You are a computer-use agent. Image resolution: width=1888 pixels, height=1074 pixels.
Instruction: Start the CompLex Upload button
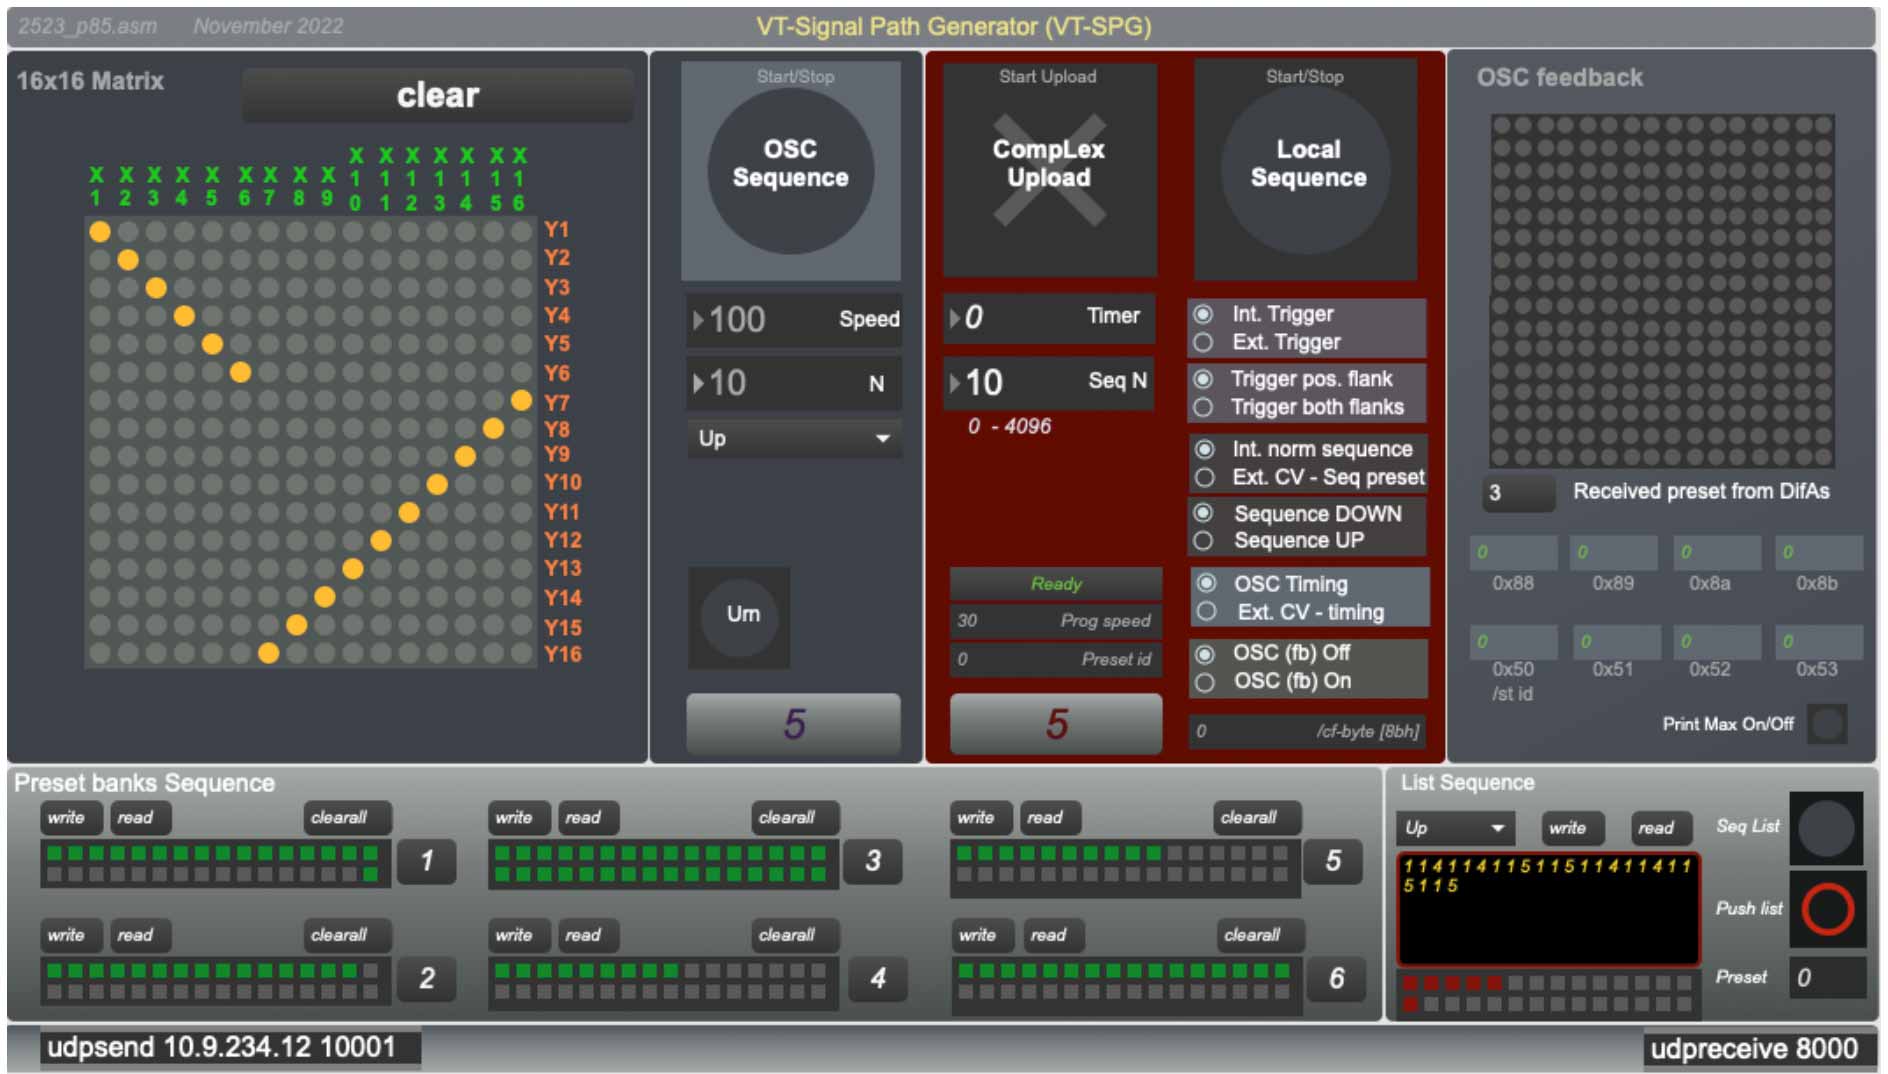pos(1048,170)
